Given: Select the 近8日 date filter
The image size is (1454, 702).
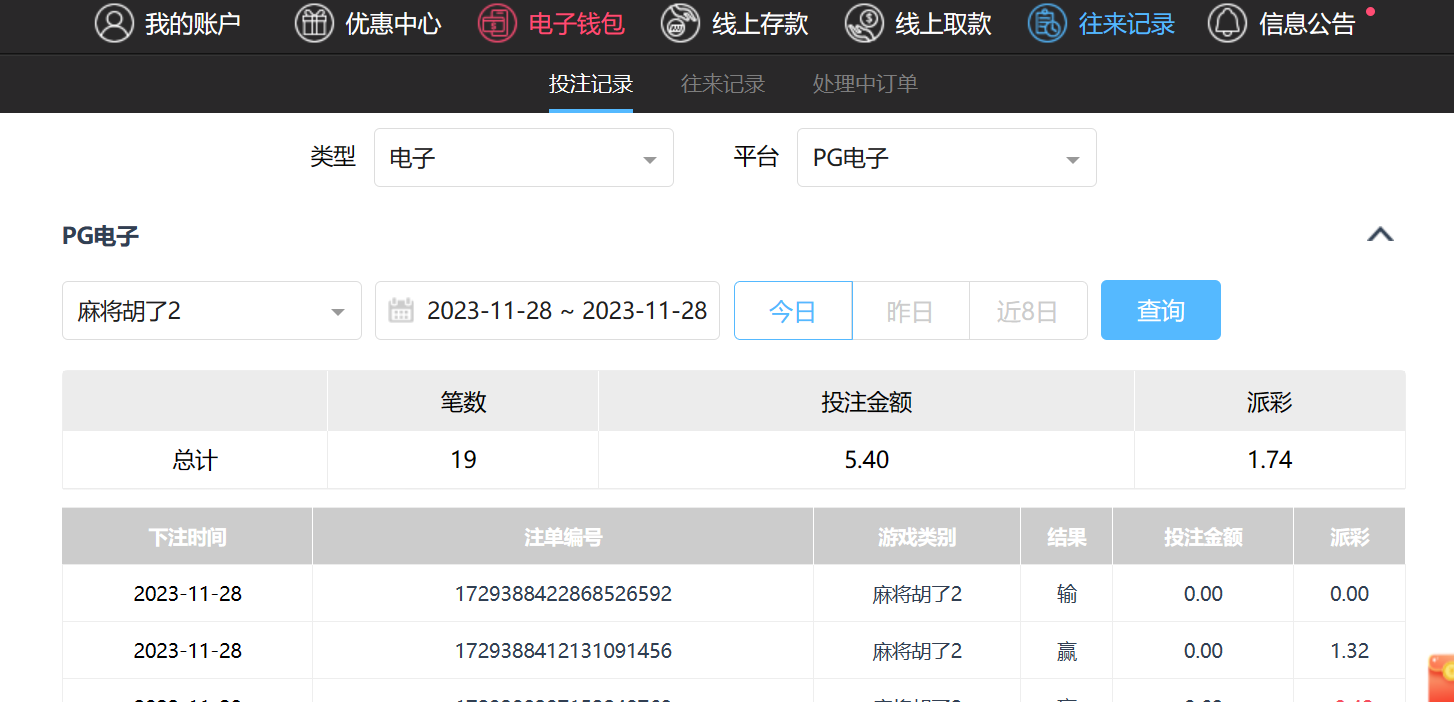Looking at the screenshot, I should (x=1028, y=311).
